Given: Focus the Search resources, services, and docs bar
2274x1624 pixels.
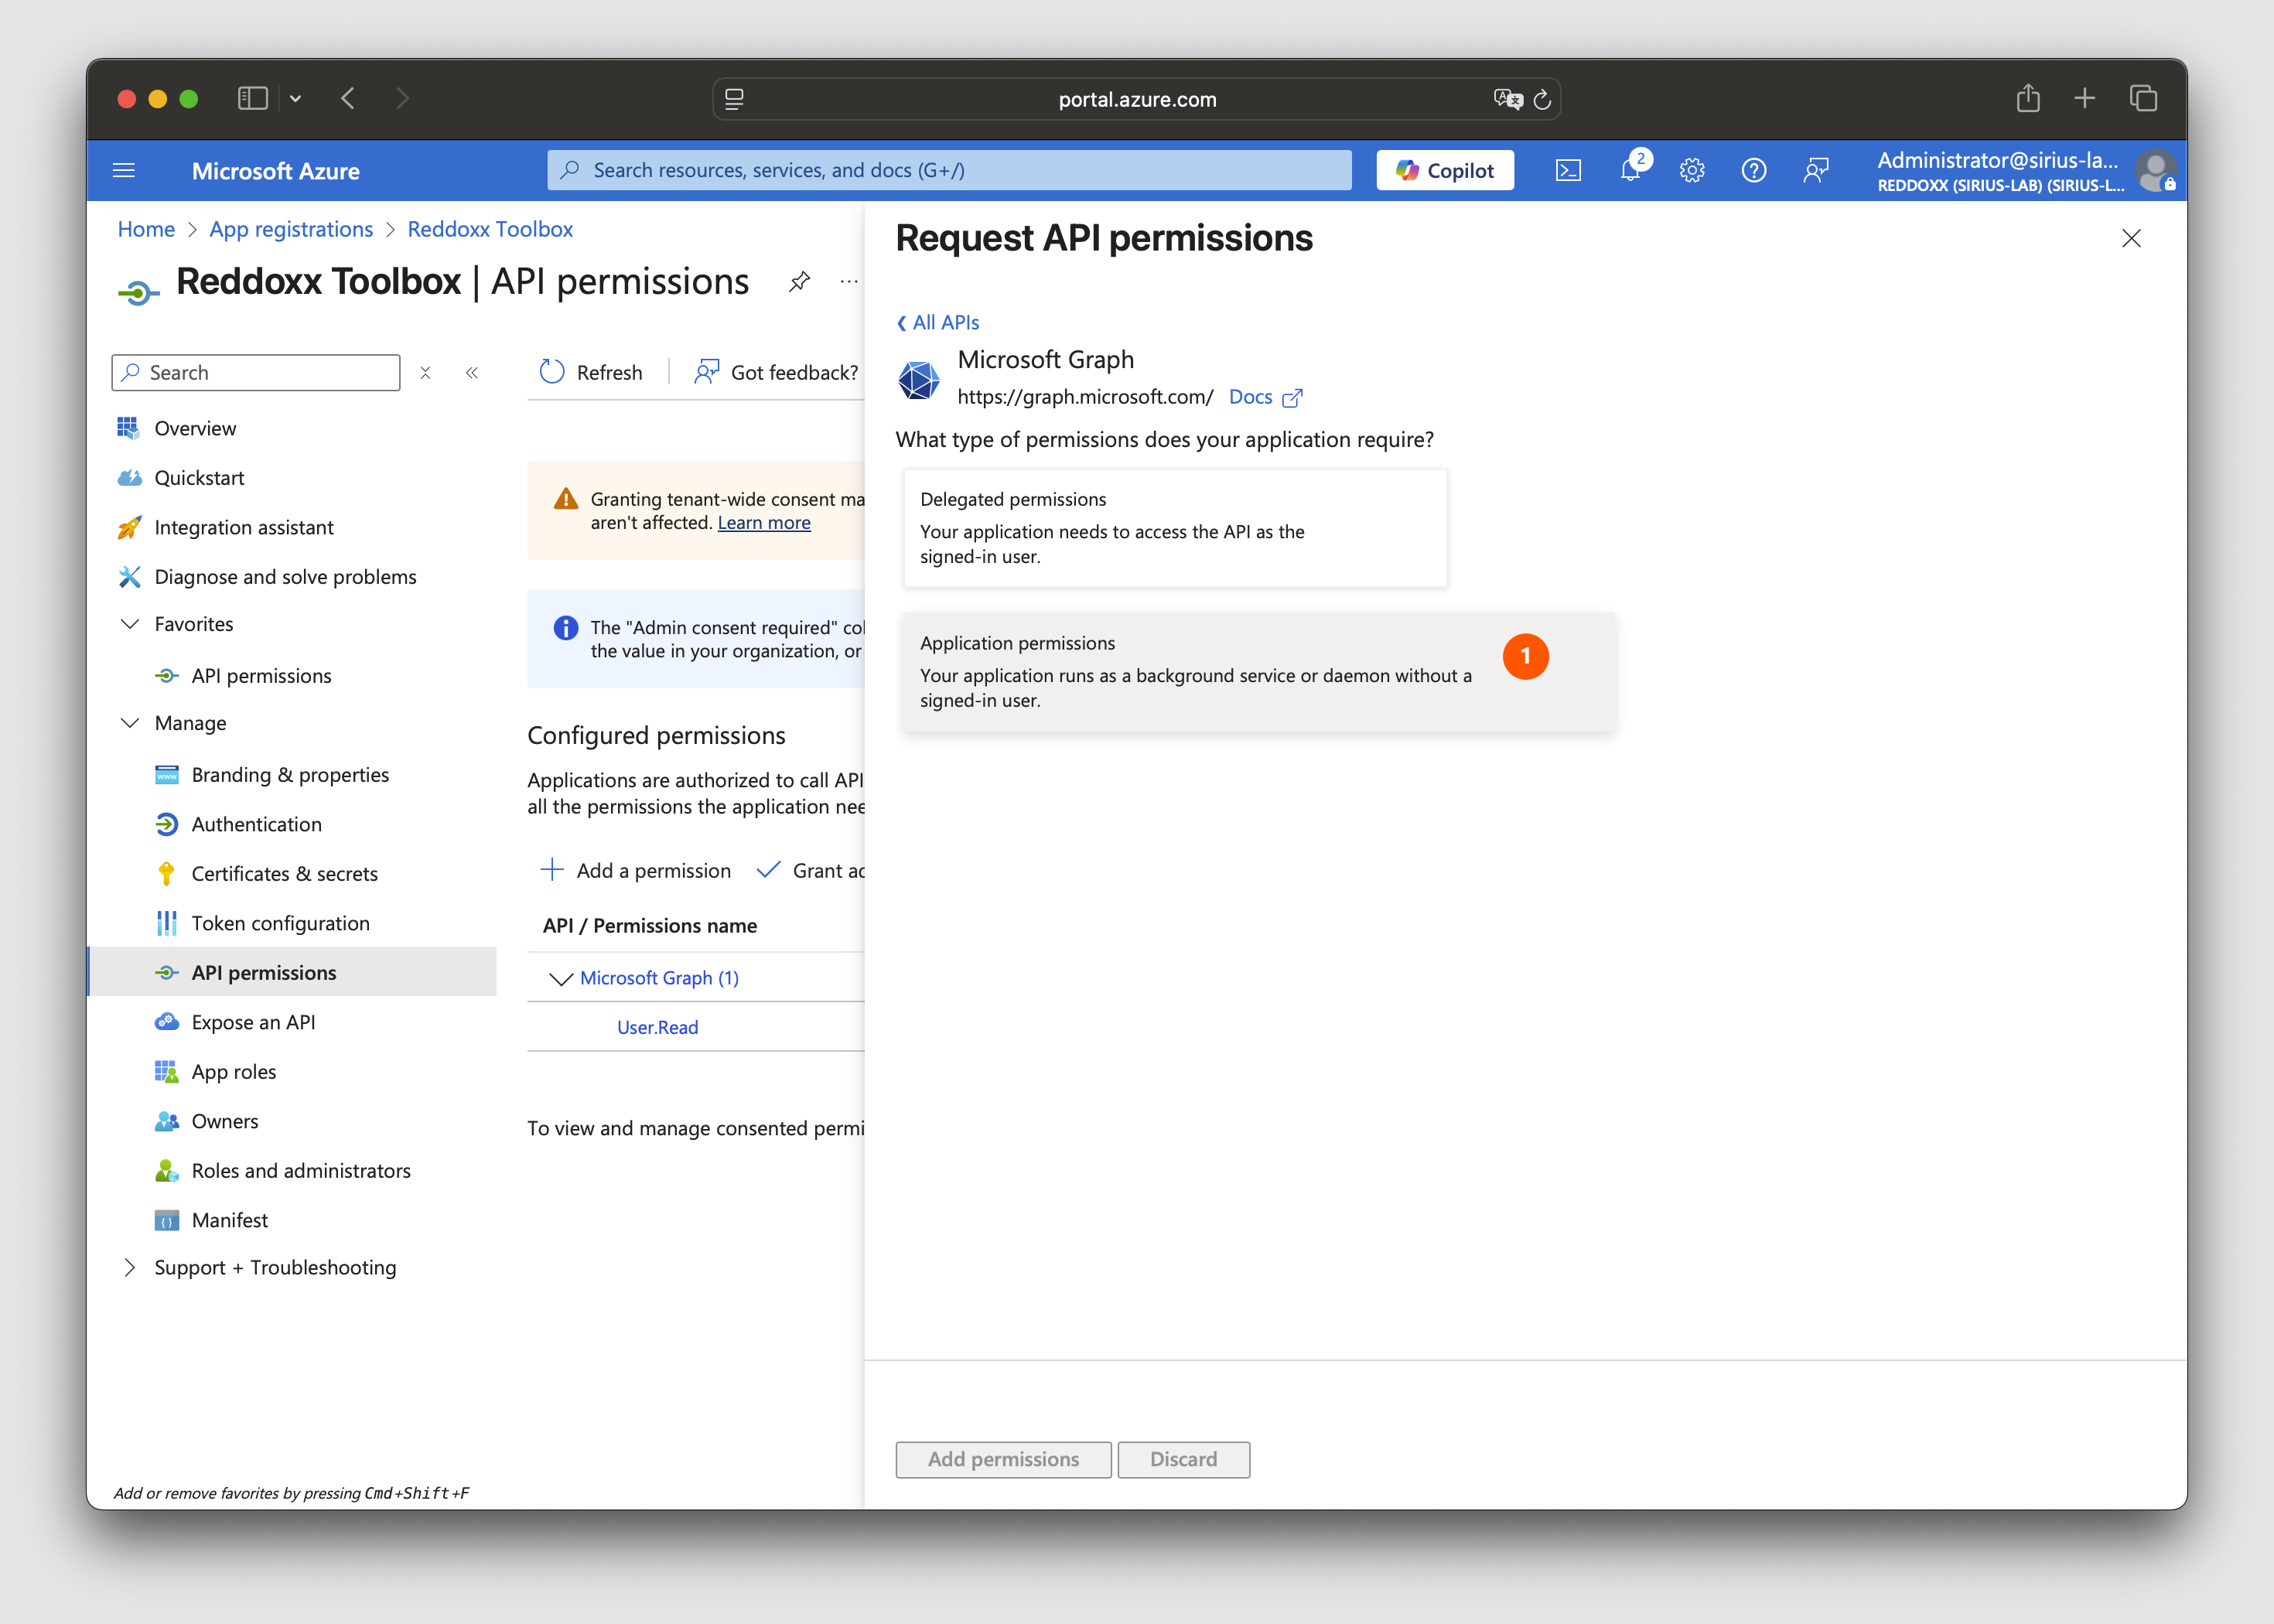Looking at the screenshot, I should 949,170.
